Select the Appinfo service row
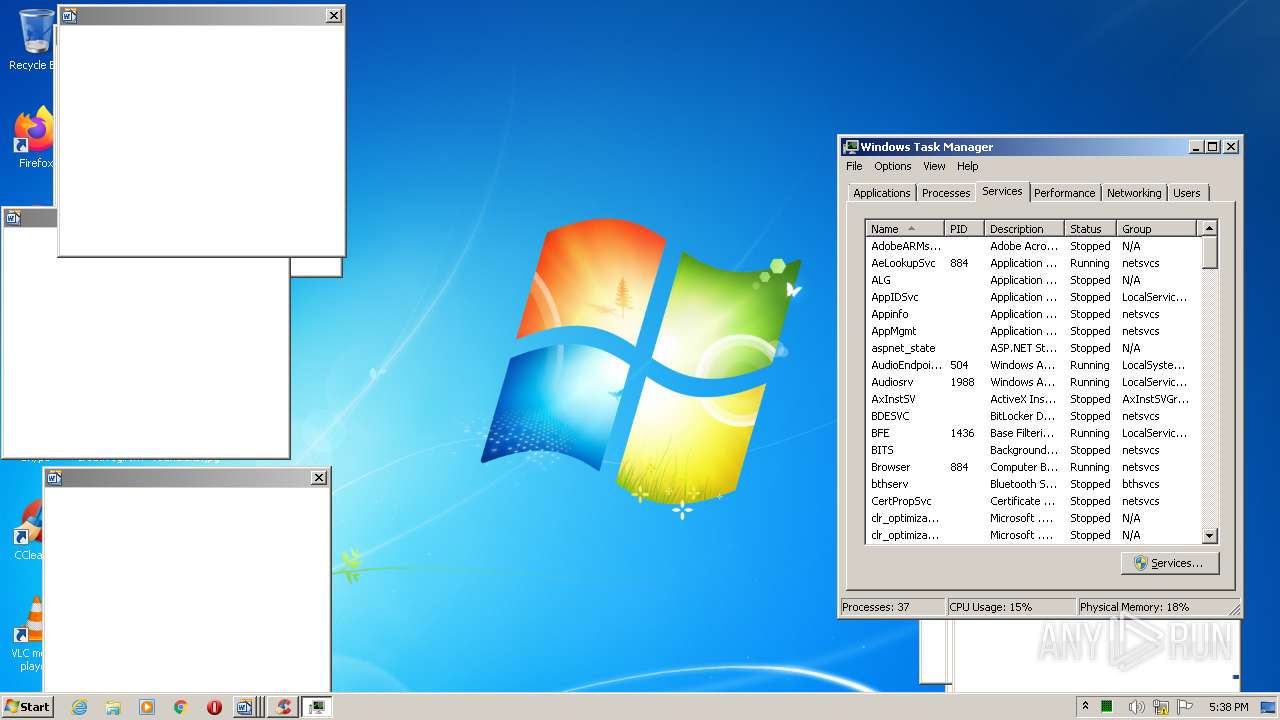Screen dimensions: 1280x720 (1033, 314)
